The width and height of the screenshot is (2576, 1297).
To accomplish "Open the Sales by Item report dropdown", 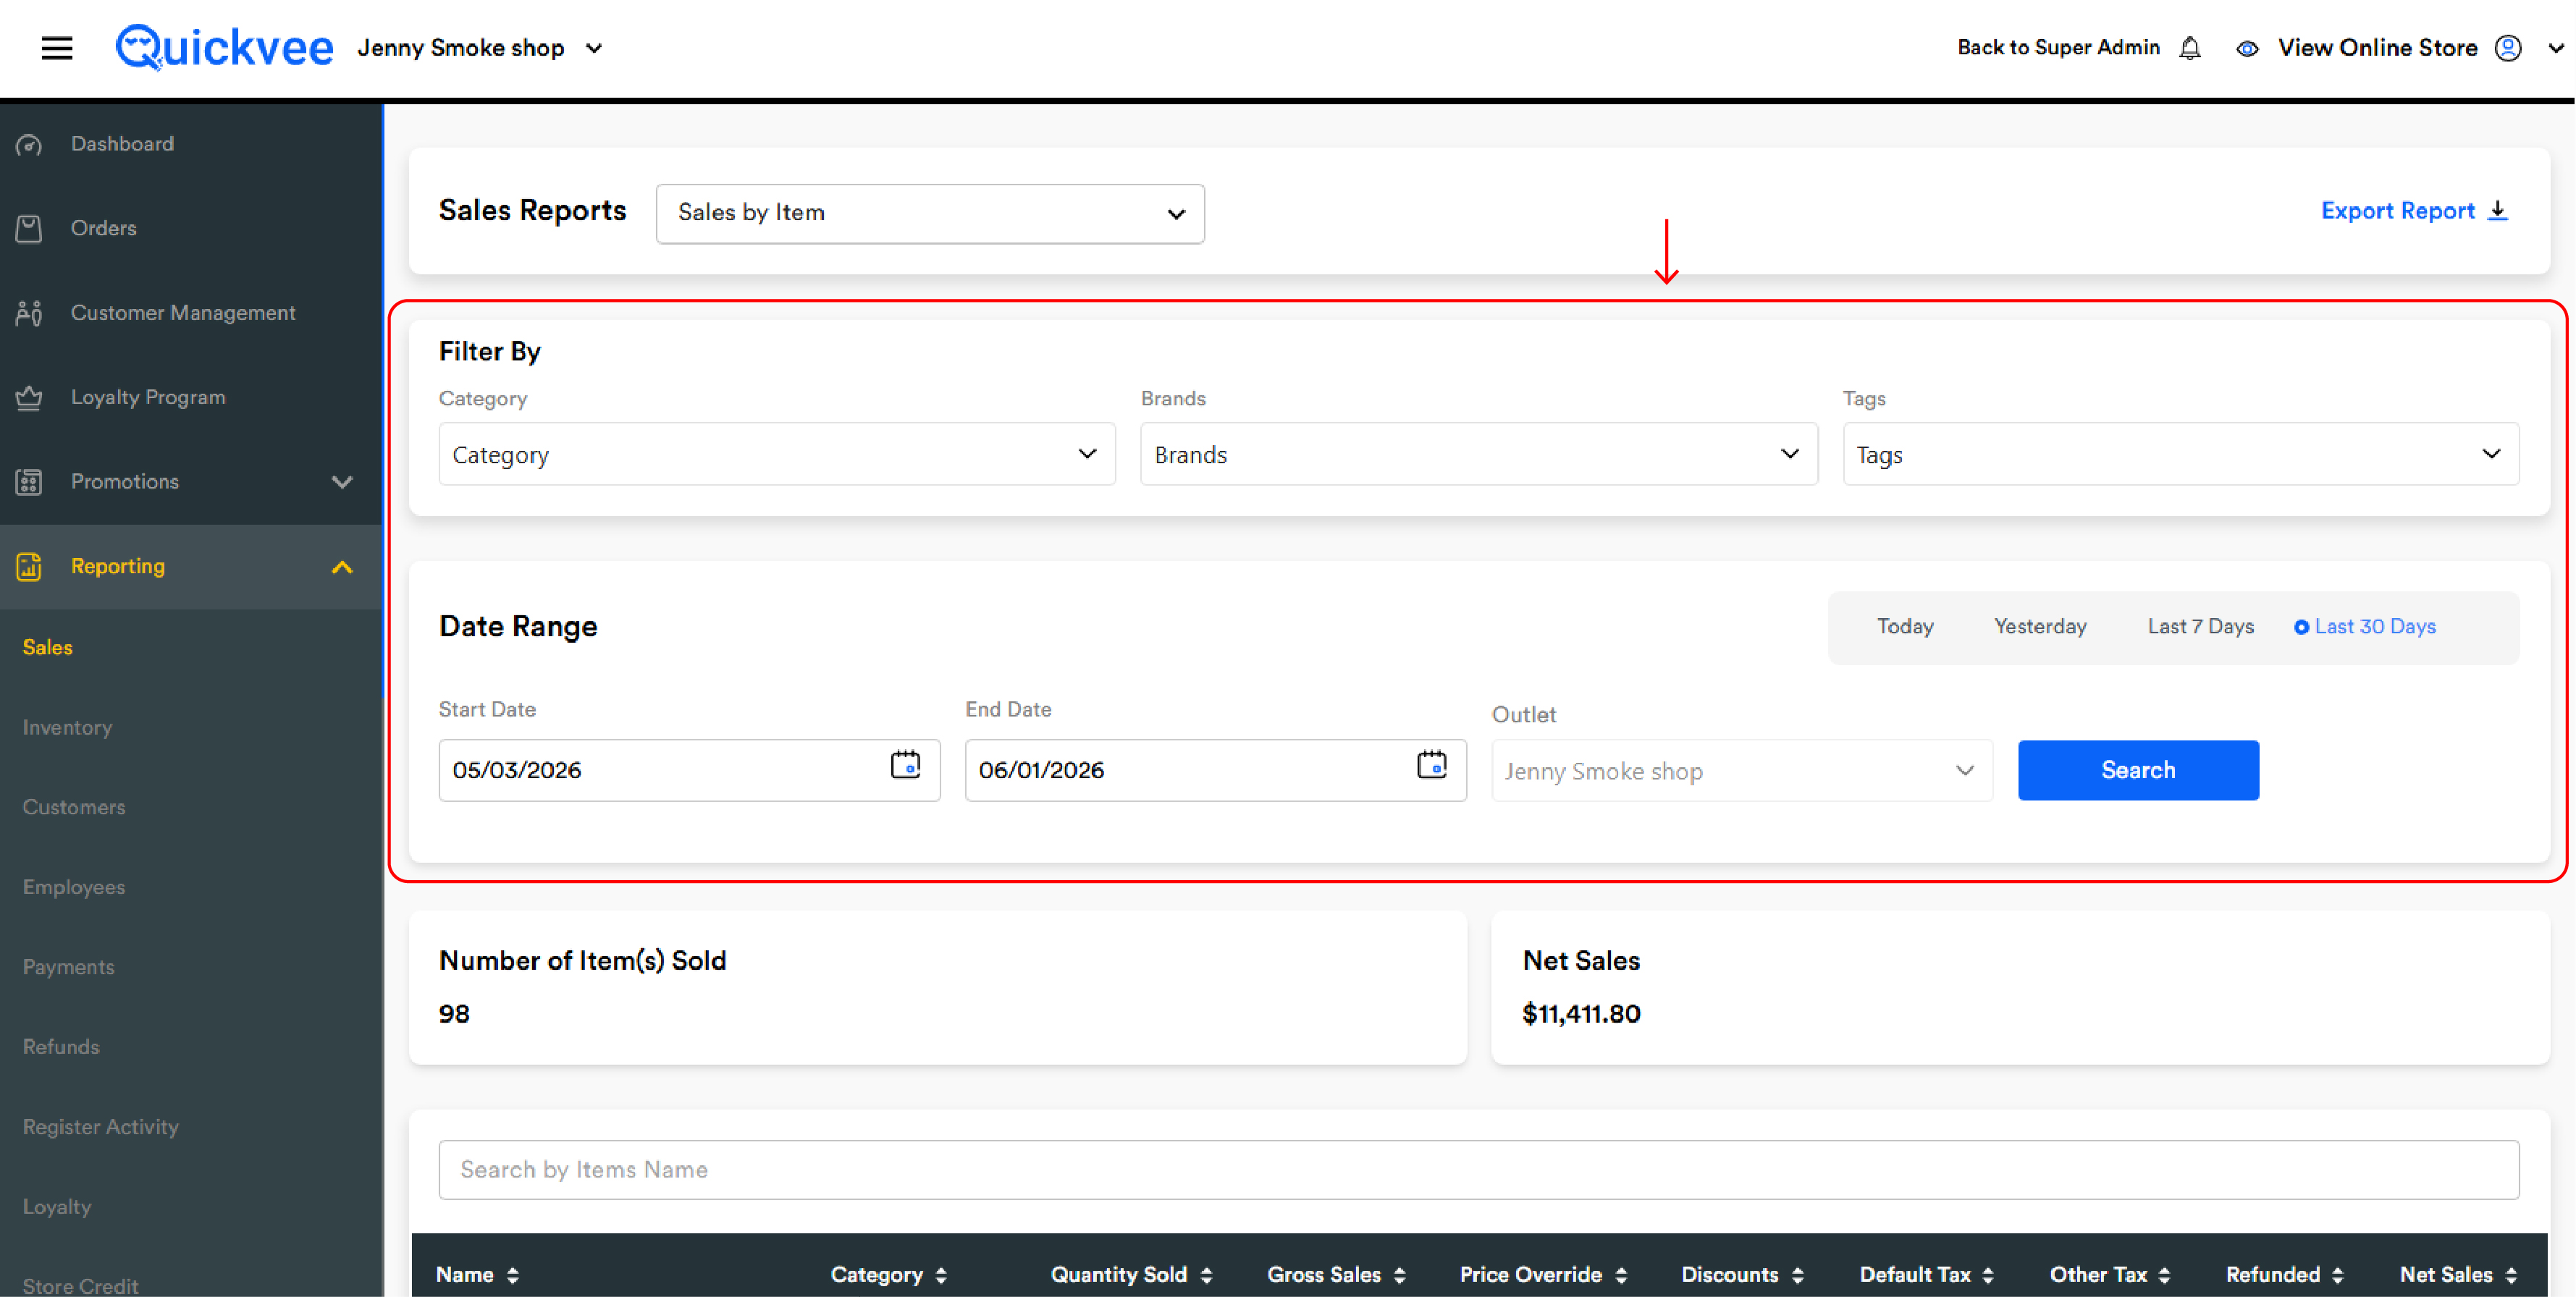I will [x=930, y=213].
